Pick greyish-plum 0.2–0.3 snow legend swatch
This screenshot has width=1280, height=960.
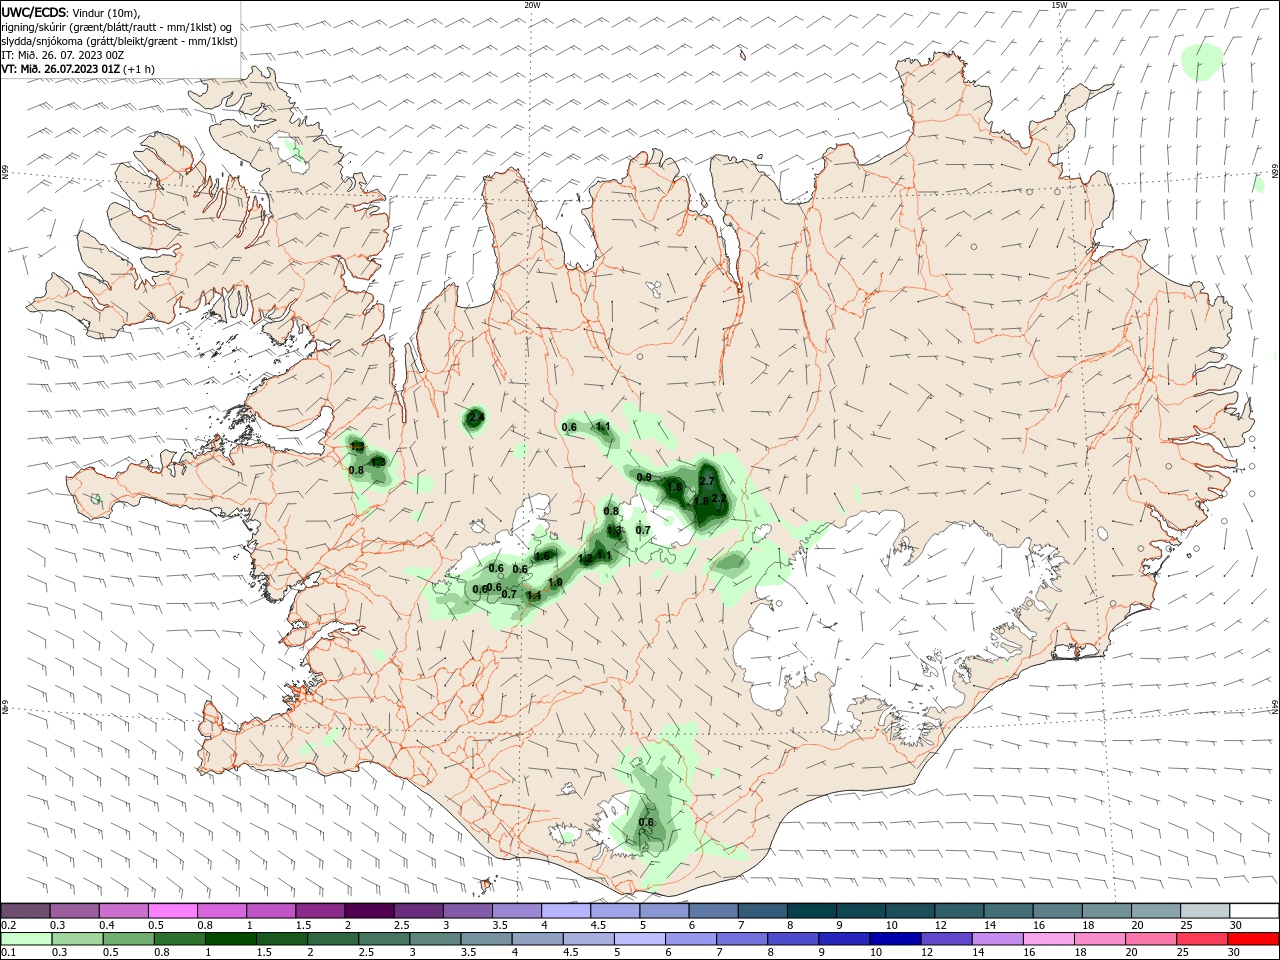(x=26, y=911)
